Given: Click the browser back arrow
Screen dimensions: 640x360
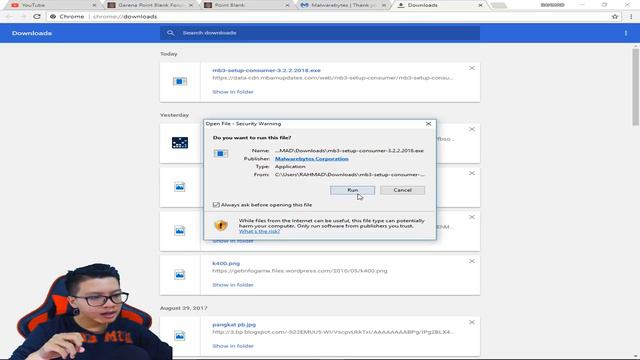Looking at the screenshot, I should point(9,17).
